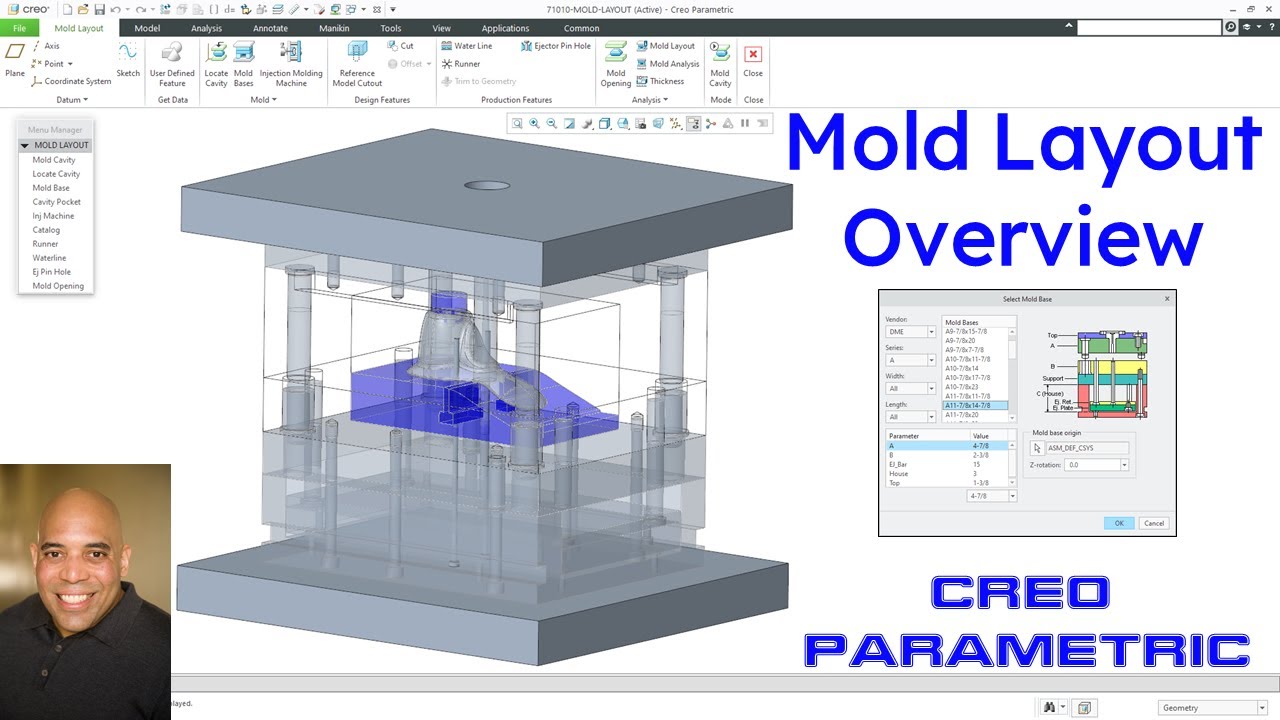
Task: Expand the Datum group dropdown
Action: [x=72, y=100]
